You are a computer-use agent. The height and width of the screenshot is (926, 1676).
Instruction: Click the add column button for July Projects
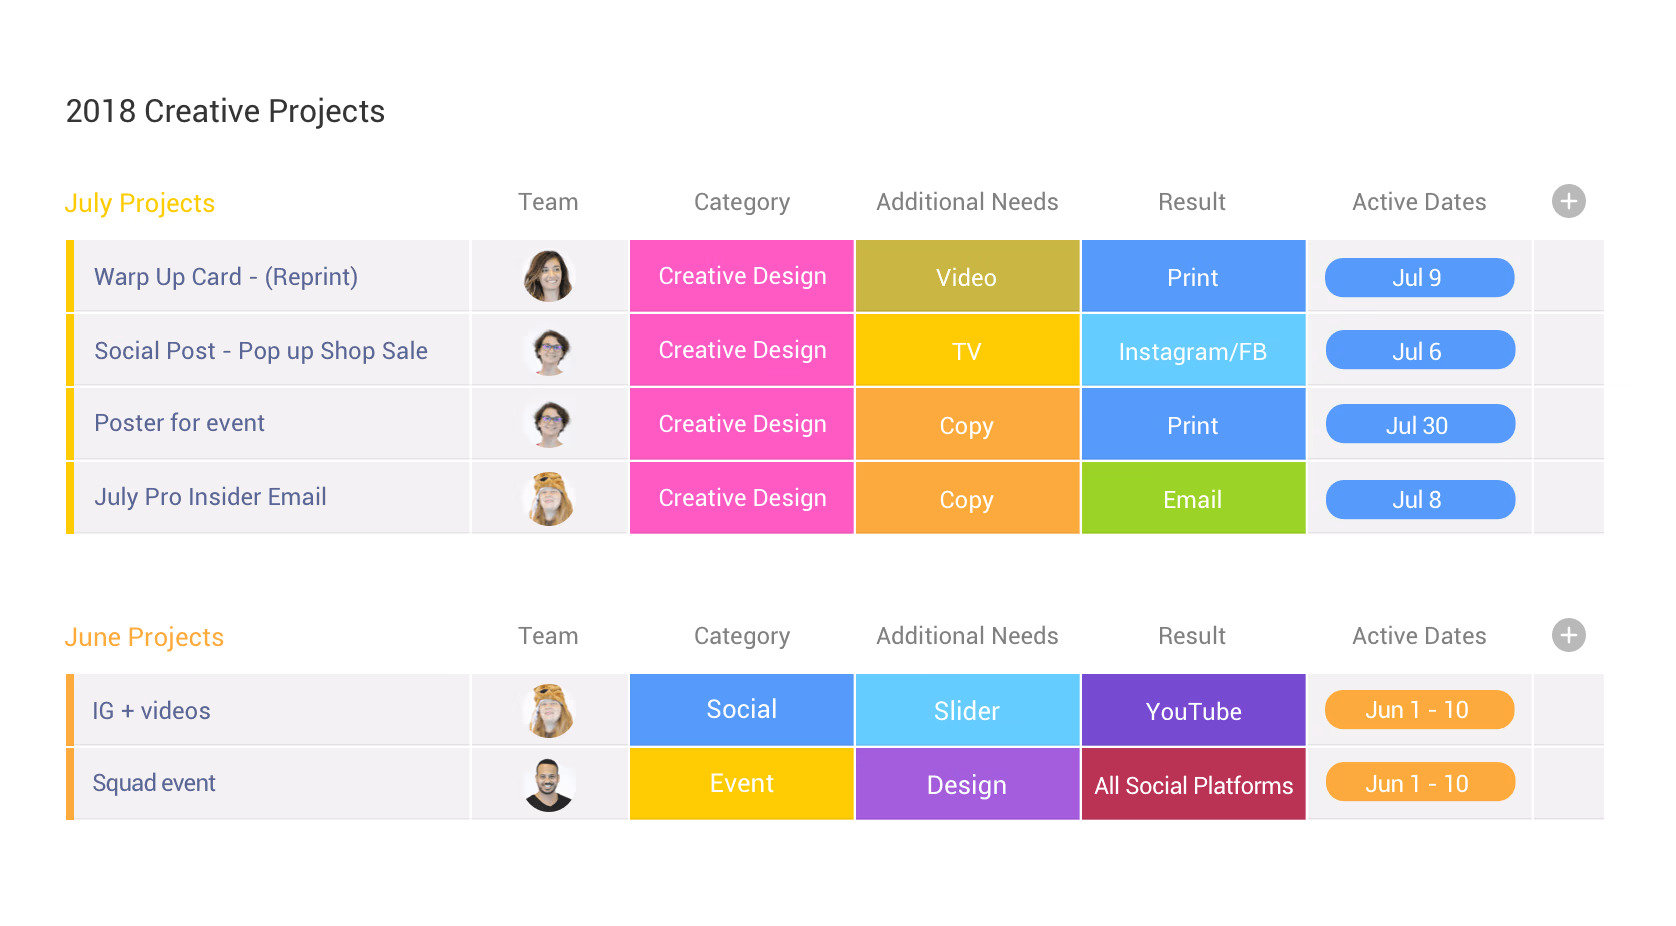pyautogui.click(x=1568, y=201)
